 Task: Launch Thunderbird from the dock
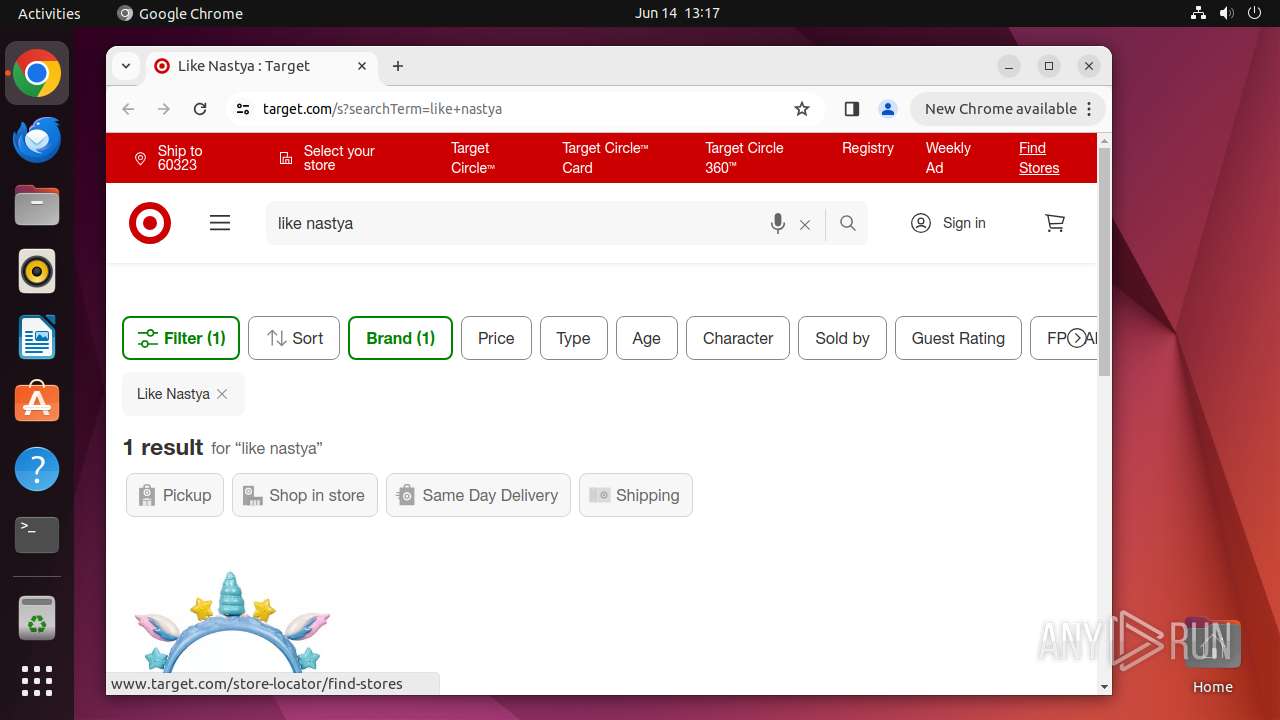click(x=37, y=139)
